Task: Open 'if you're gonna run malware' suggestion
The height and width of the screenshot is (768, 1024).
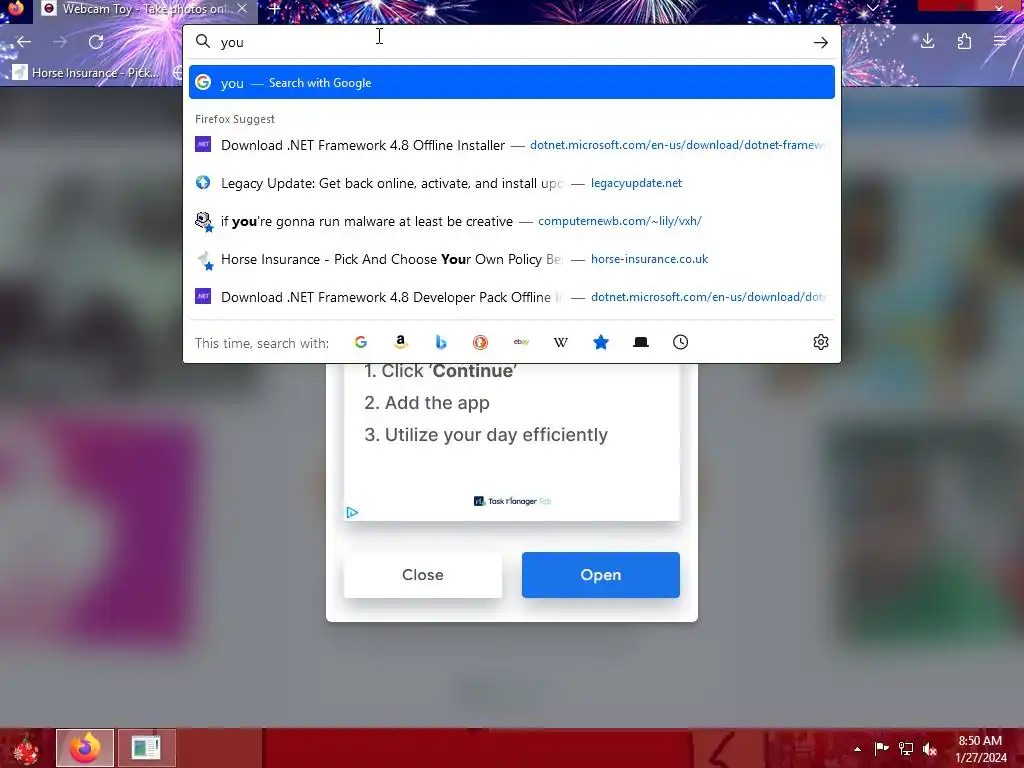Action: pyautogui.click(x=512, y=221)
